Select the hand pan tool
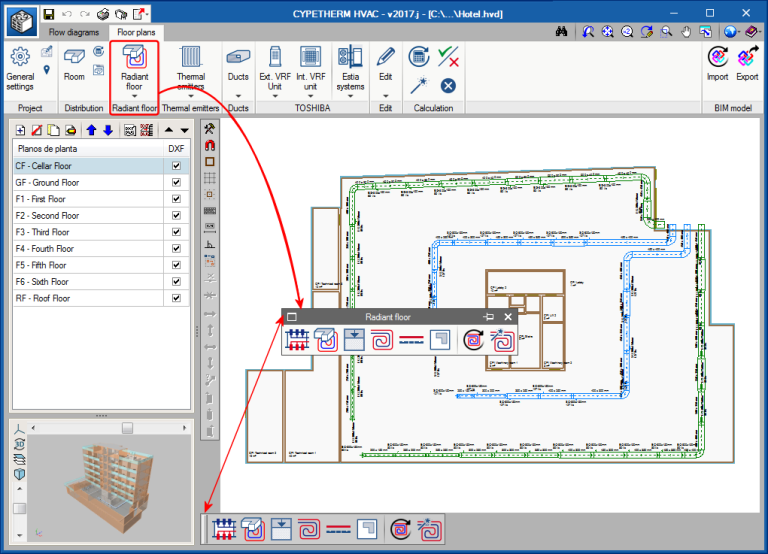 tap(686, 32)
